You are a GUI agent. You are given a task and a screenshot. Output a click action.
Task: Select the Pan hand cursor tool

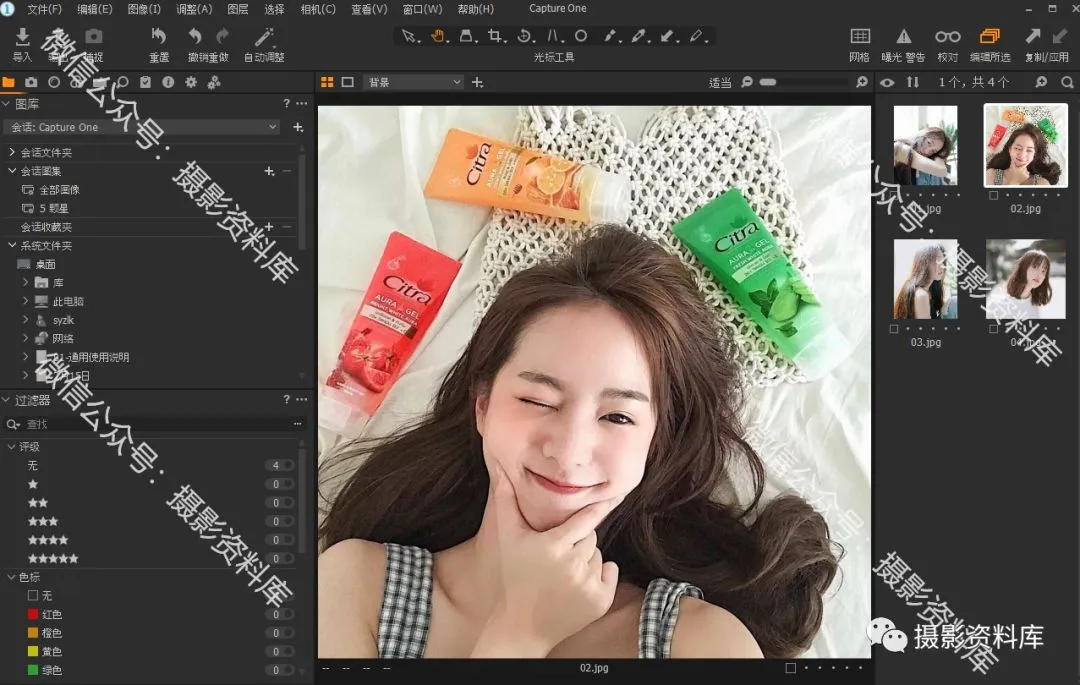point(438,36)
